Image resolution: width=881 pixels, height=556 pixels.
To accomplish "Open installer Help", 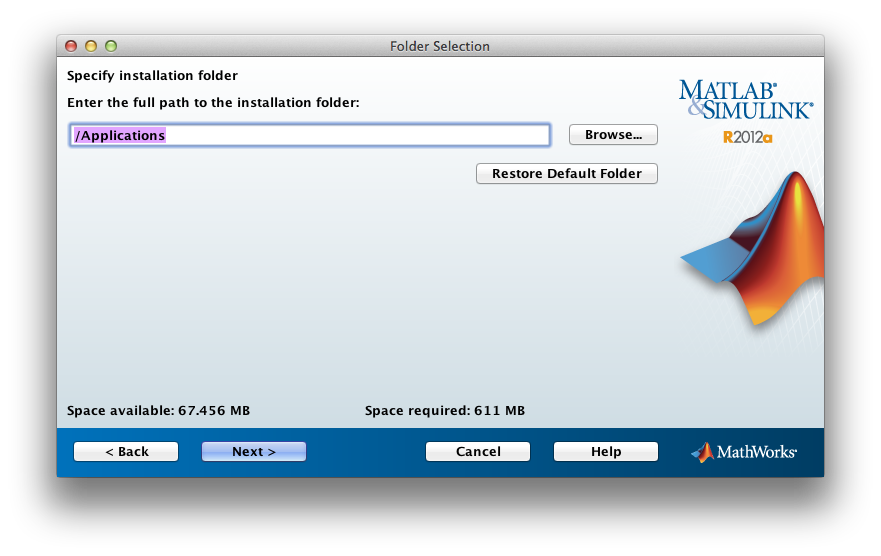I will 606,452.
